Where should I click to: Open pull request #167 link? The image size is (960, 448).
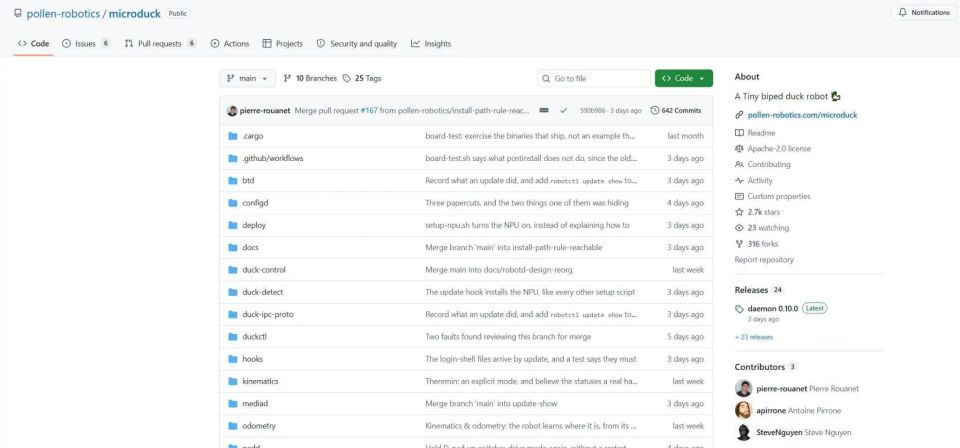pyautogui.click(x=369, y=111)
